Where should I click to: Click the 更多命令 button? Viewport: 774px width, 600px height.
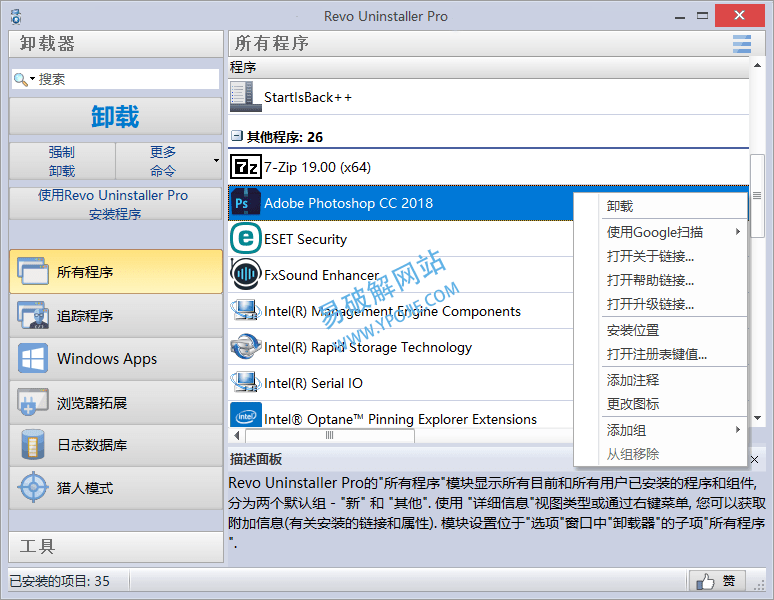(168, 161)
